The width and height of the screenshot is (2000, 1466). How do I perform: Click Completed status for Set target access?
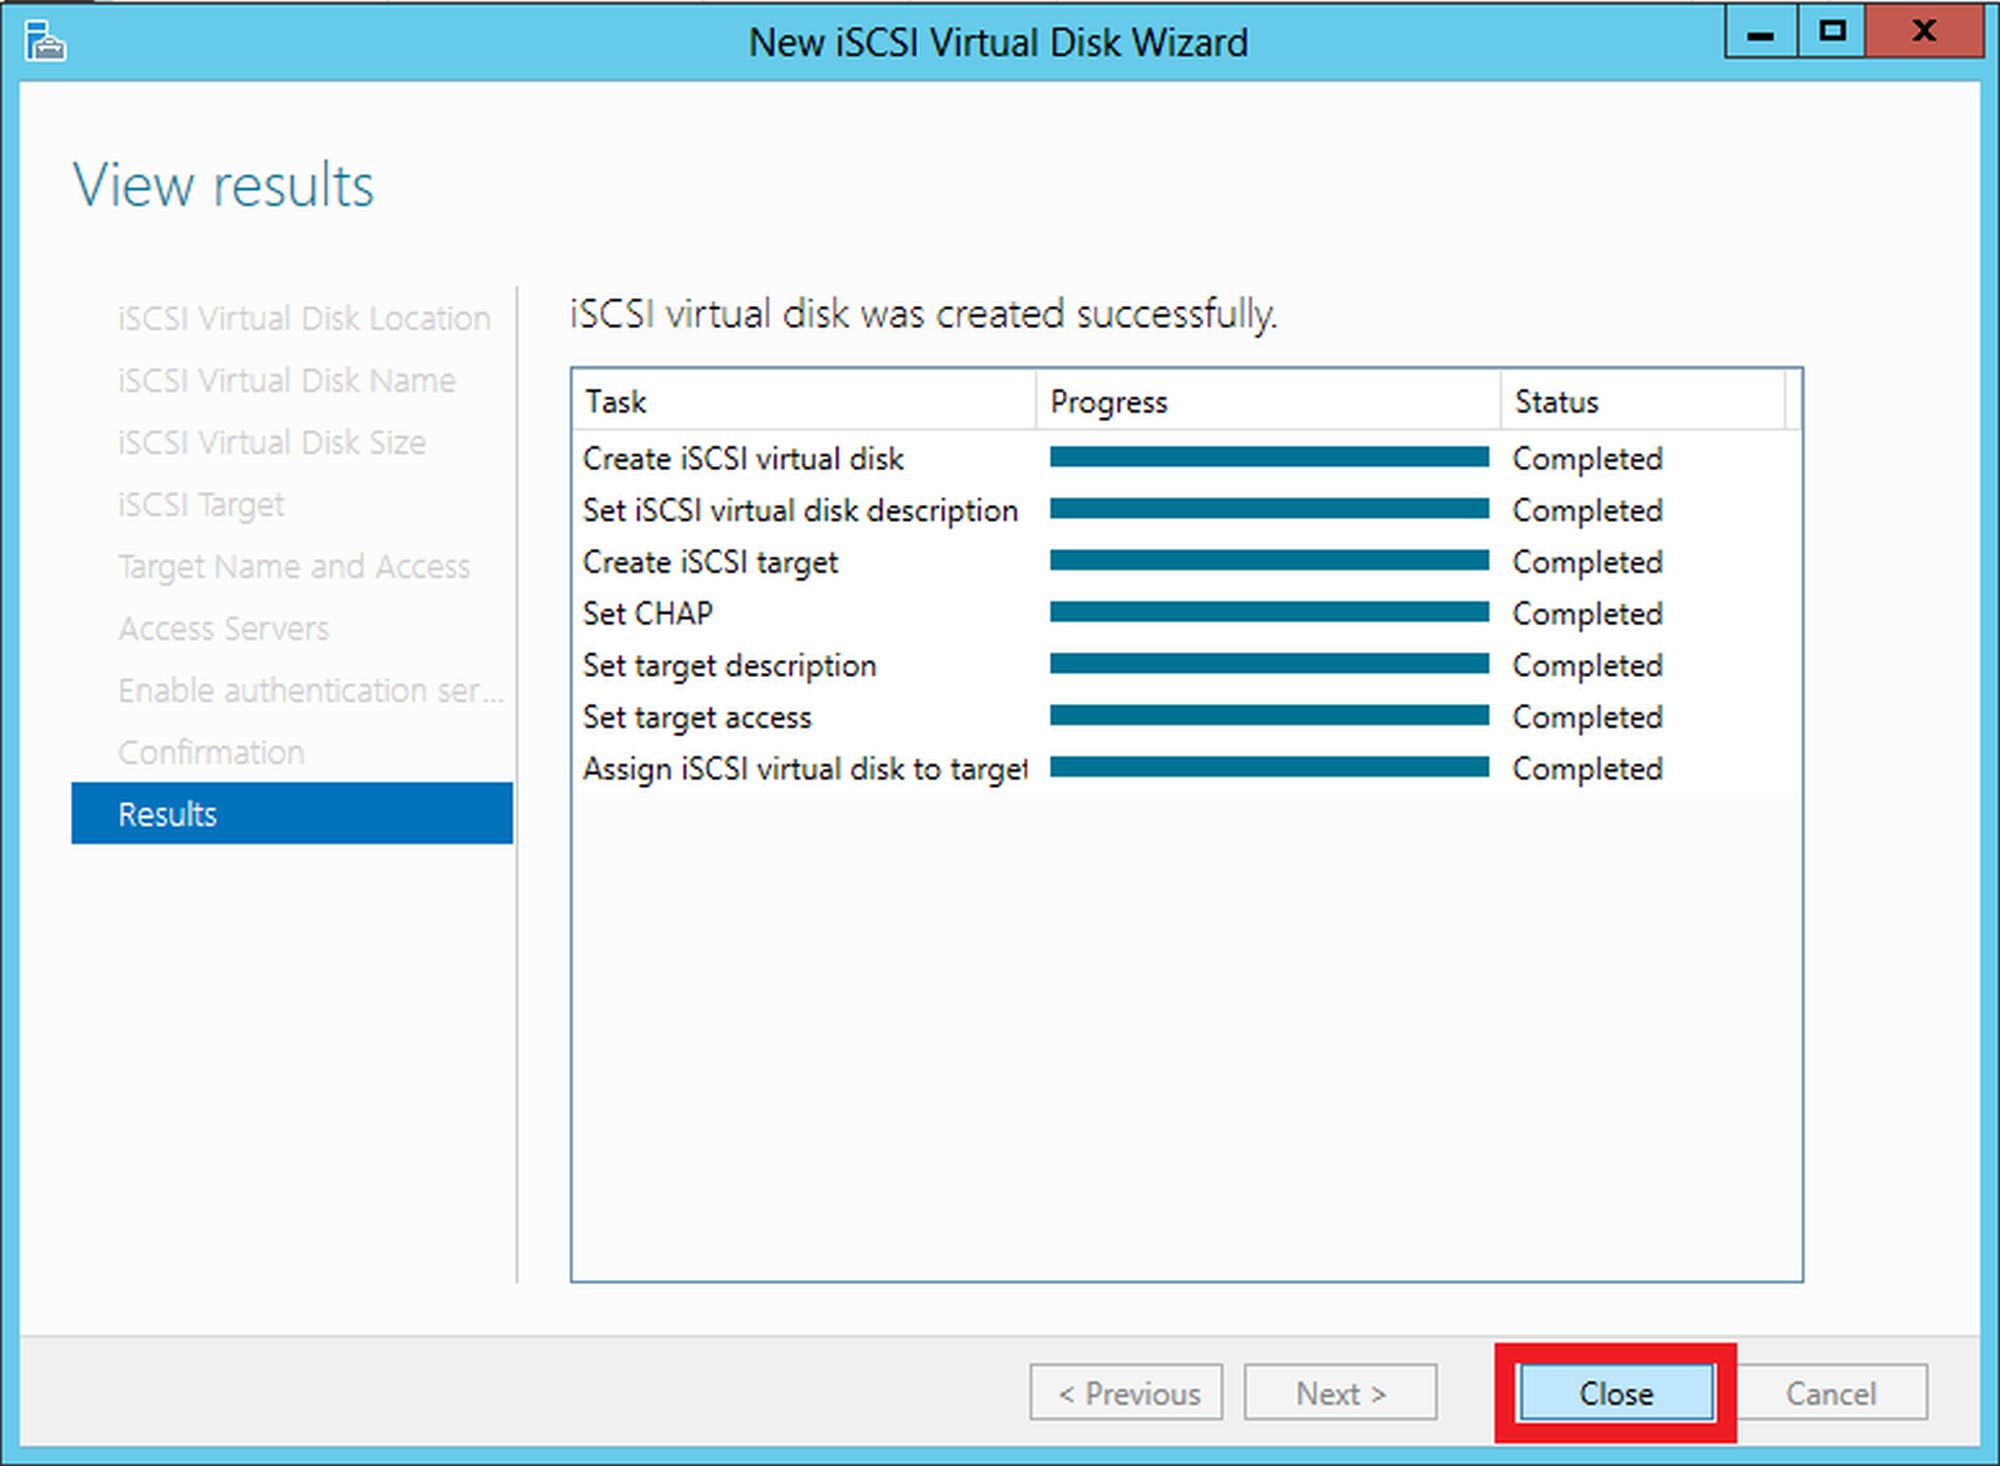coord(1587,717)
